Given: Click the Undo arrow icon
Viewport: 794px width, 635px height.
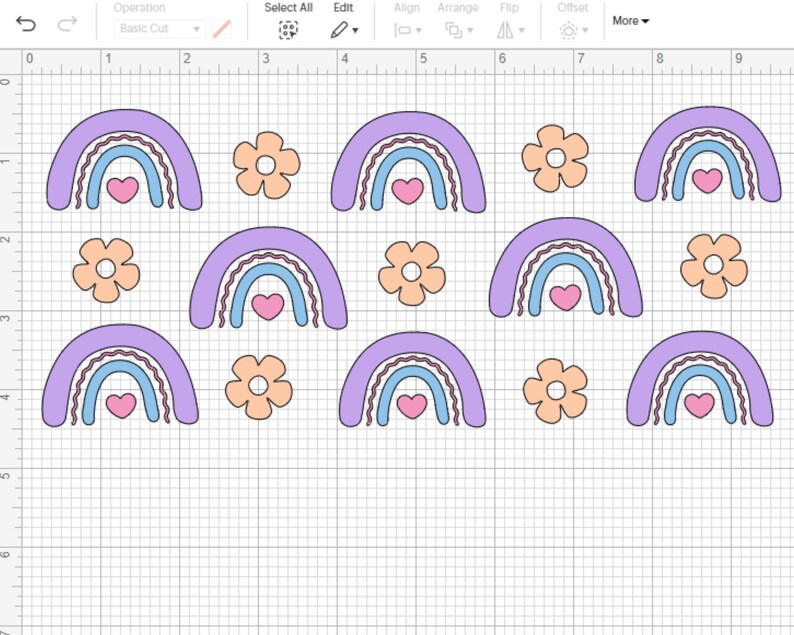Looking at the screenshot, I should click(26, 24).
